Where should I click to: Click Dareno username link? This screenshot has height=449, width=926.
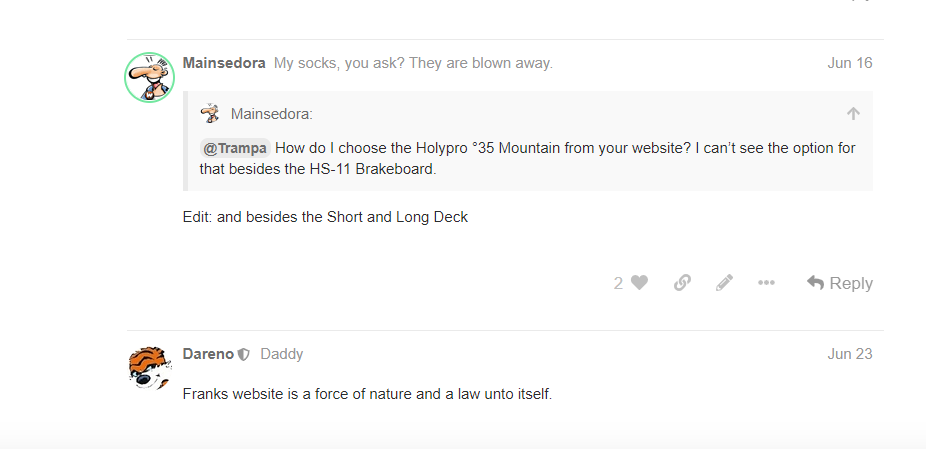pos(208,354)
